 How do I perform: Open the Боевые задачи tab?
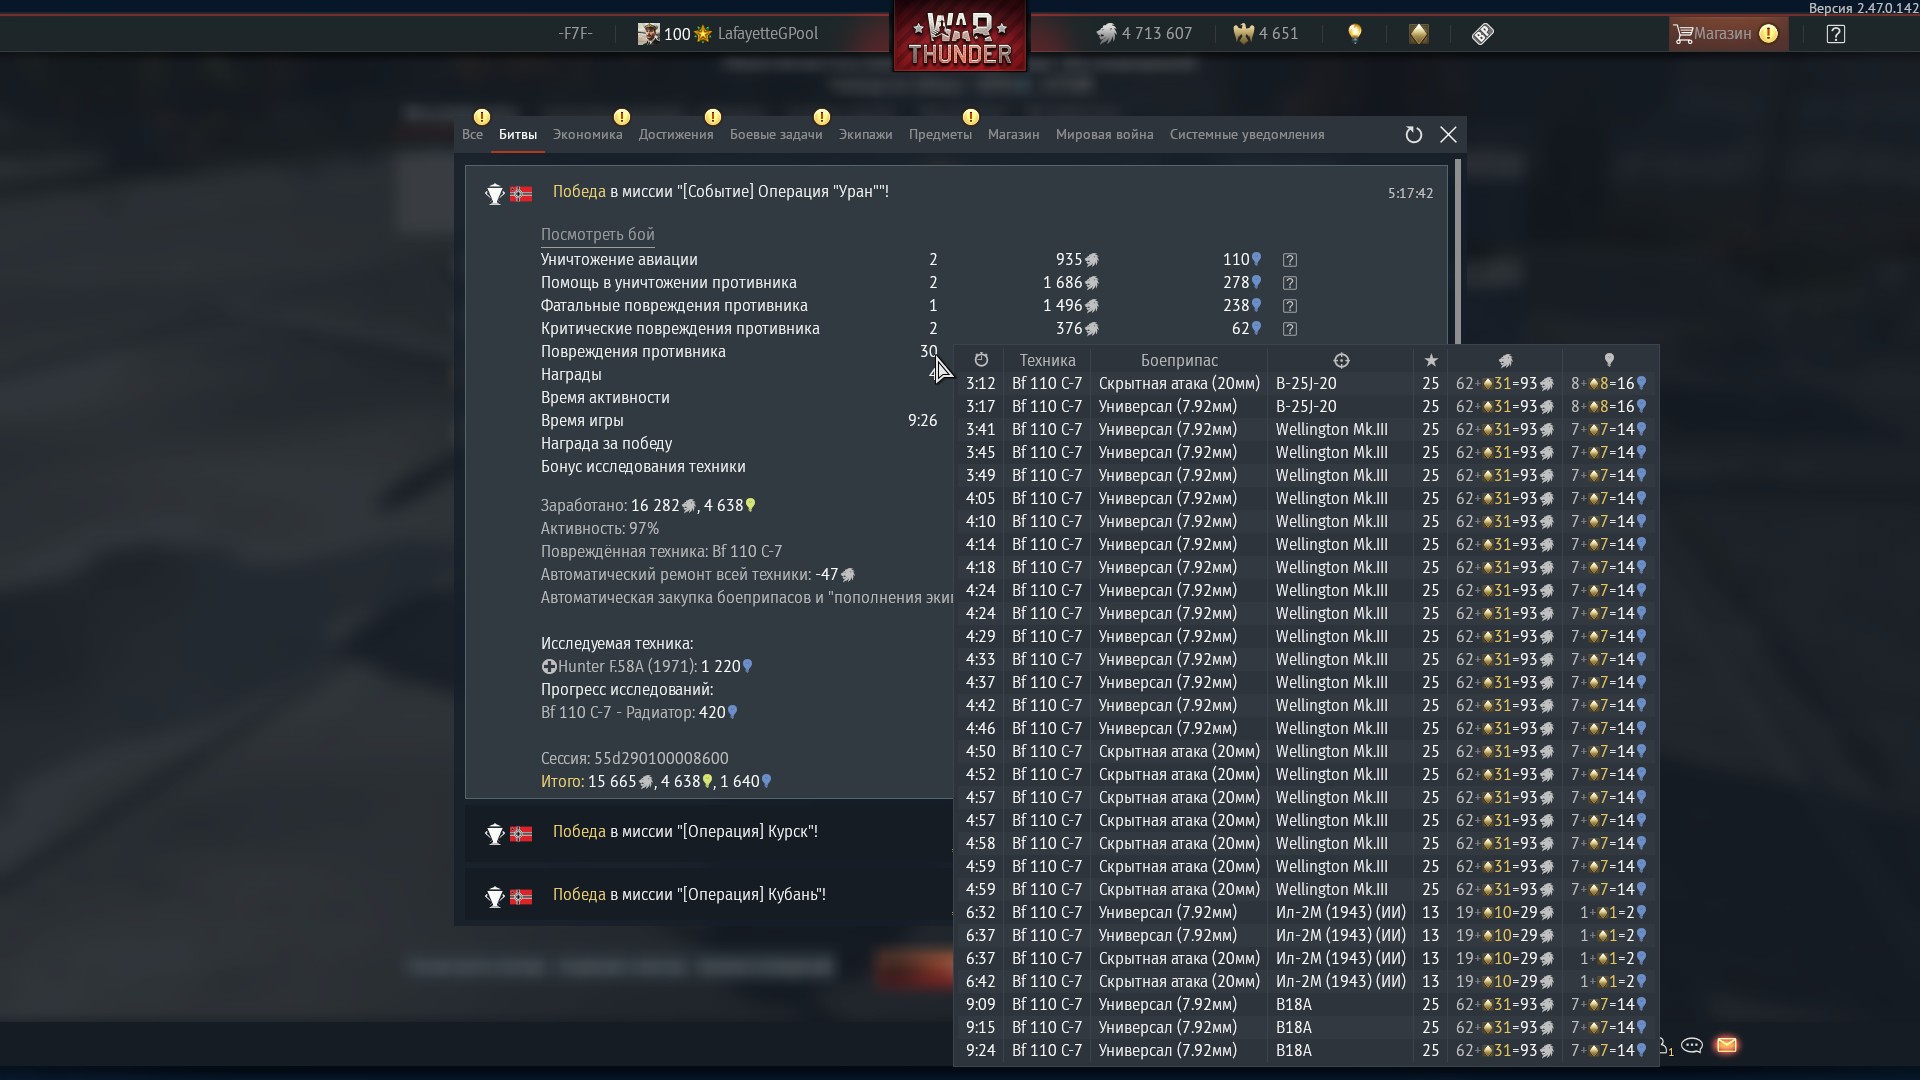click(776, 135)
